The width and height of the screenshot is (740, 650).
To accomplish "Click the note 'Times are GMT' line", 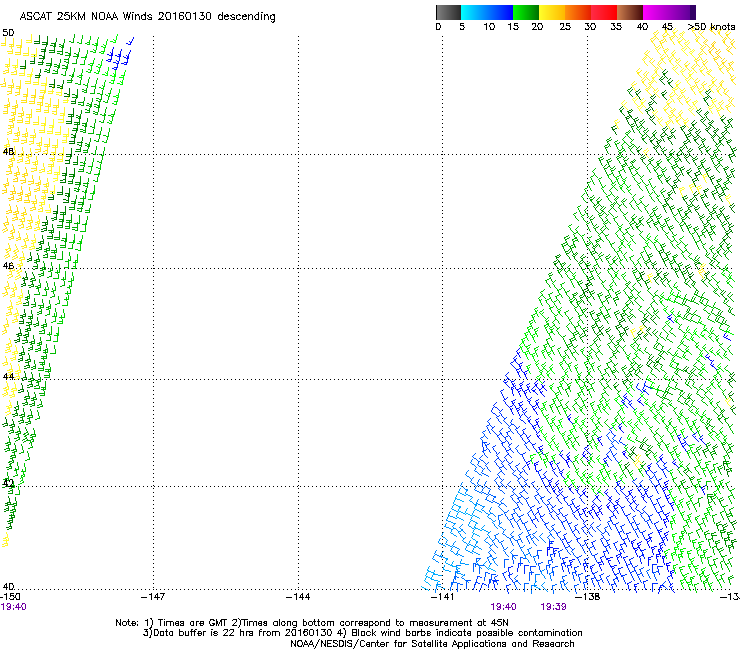I will pyautogui.click(x=312, y=623).
